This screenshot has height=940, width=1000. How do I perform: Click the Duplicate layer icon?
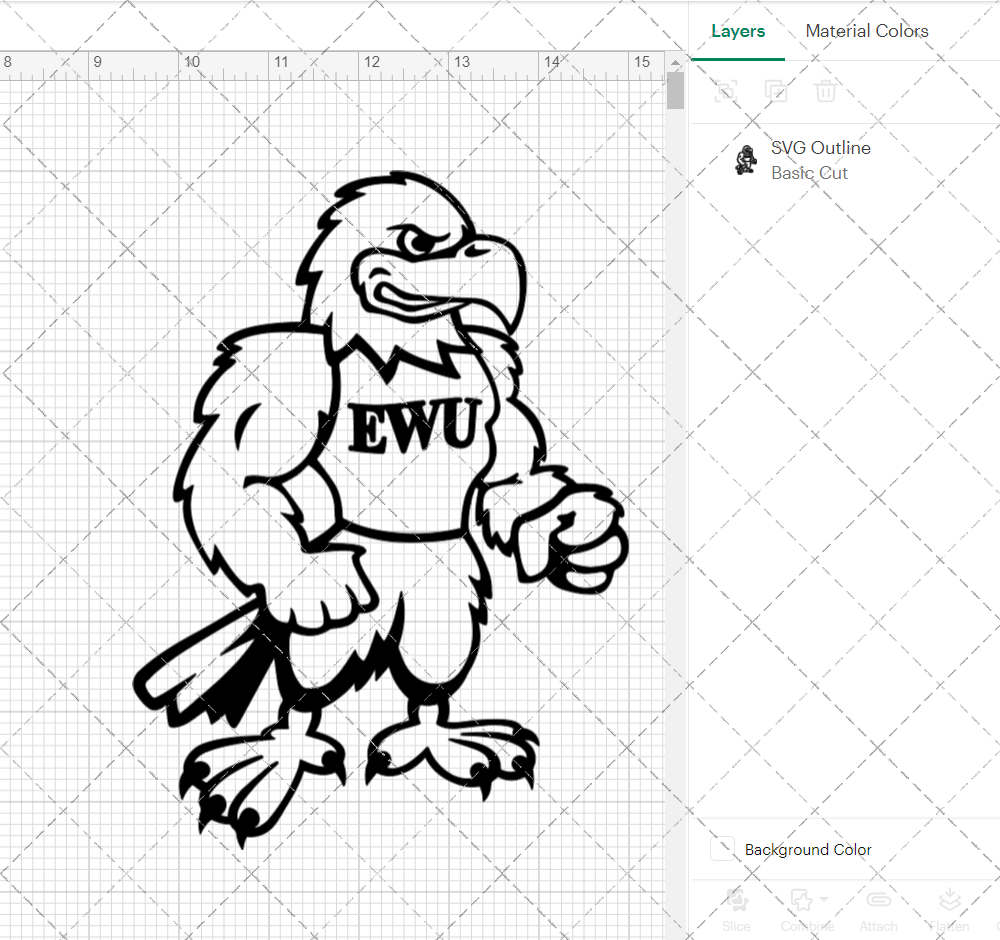pos(776,91)
